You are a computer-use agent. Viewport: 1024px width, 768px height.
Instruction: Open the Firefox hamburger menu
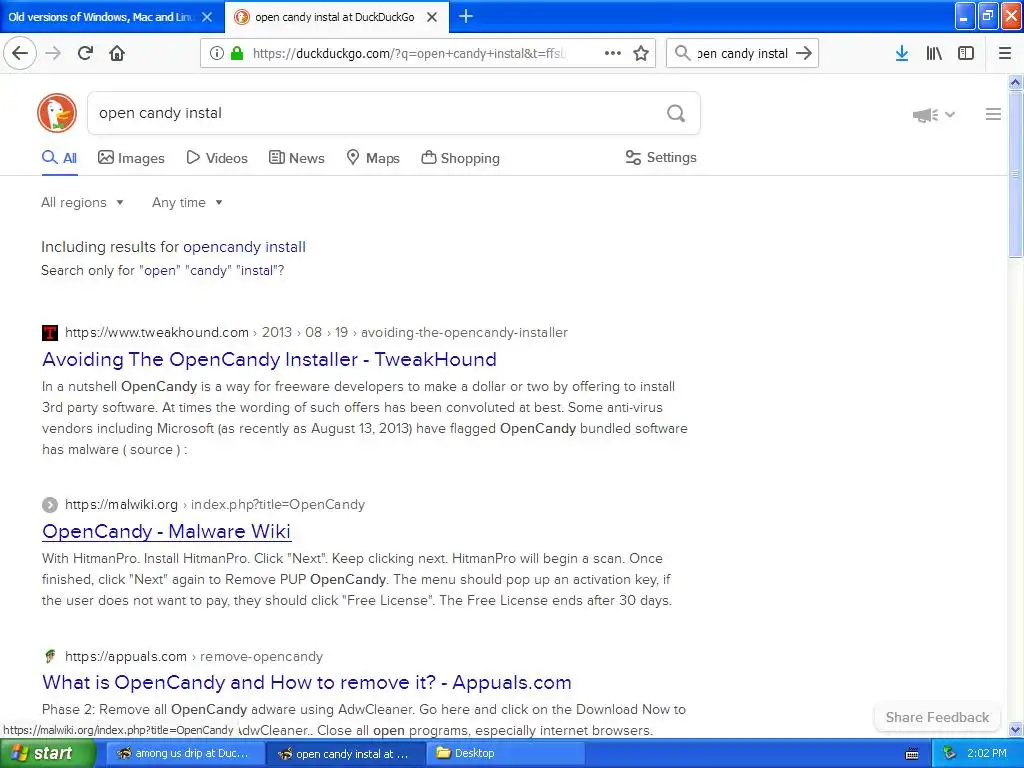pos(1005,53)
